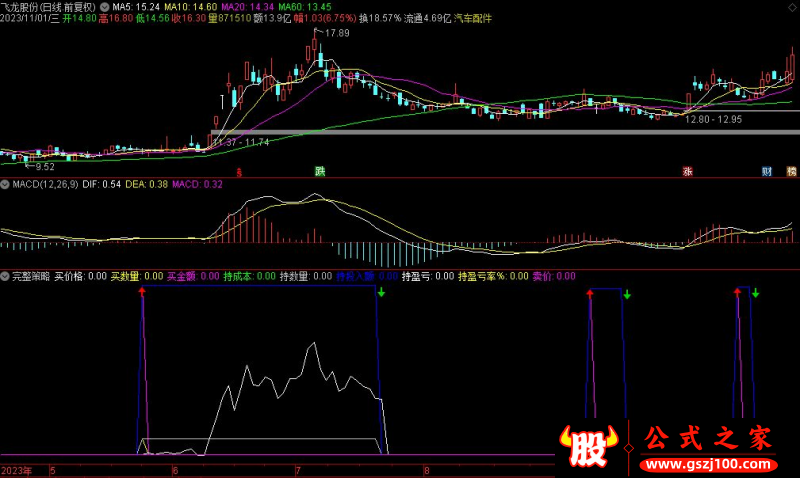
Task: Click the gear icon beside 完整策略 indicator
Action: (x=5, y=275)
